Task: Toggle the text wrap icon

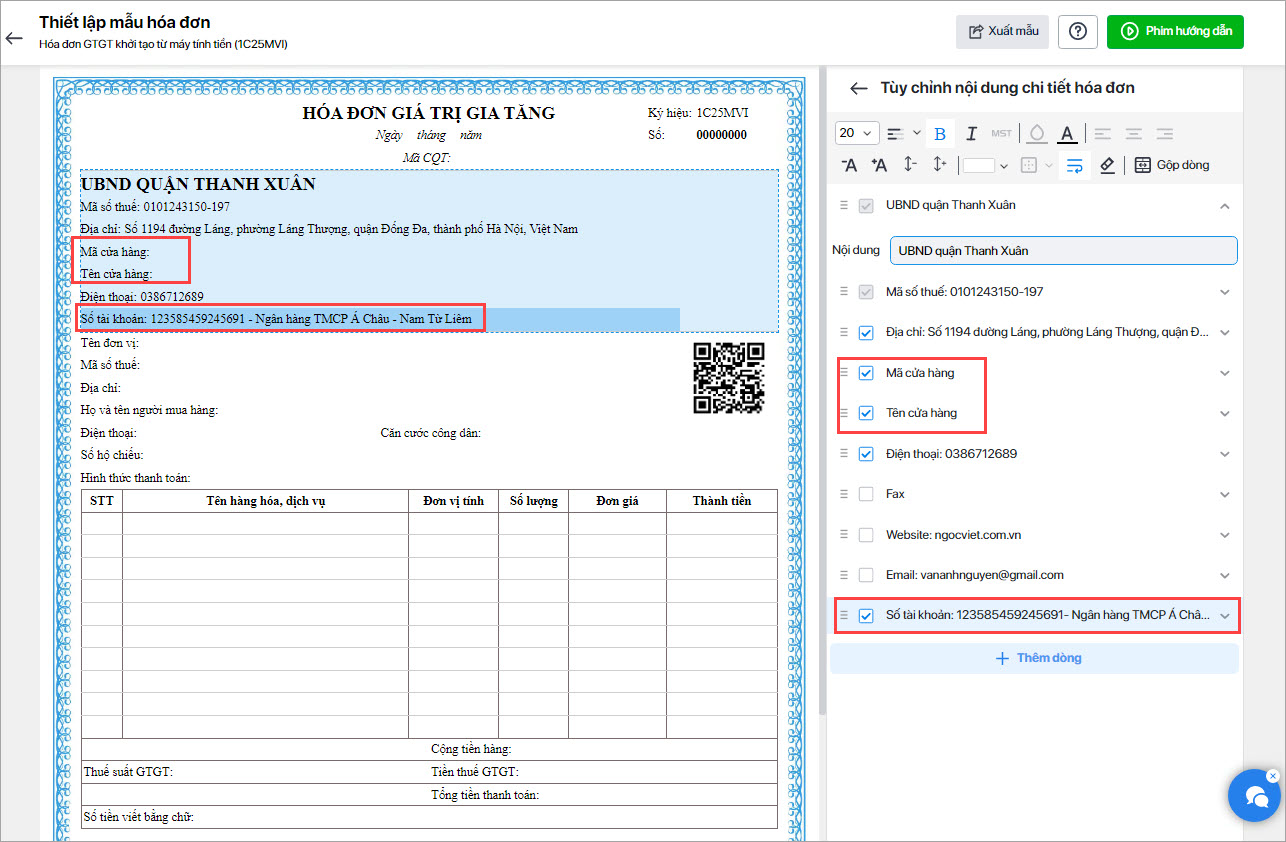Action: pos(1074,165)
